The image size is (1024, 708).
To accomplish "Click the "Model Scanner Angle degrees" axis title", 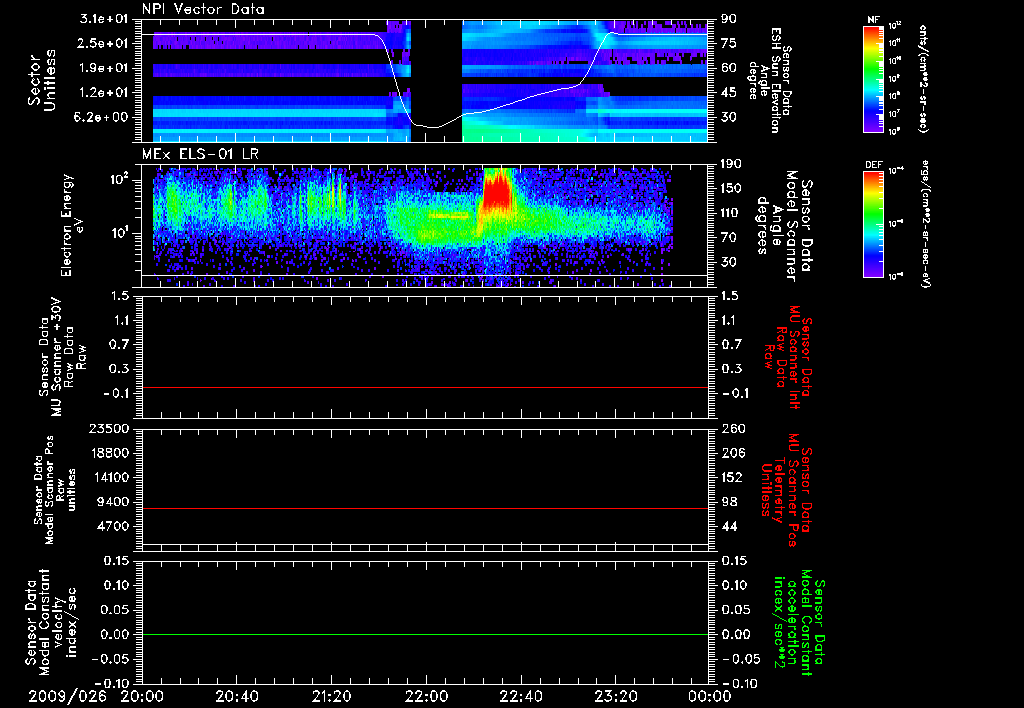I will [784, 225].
